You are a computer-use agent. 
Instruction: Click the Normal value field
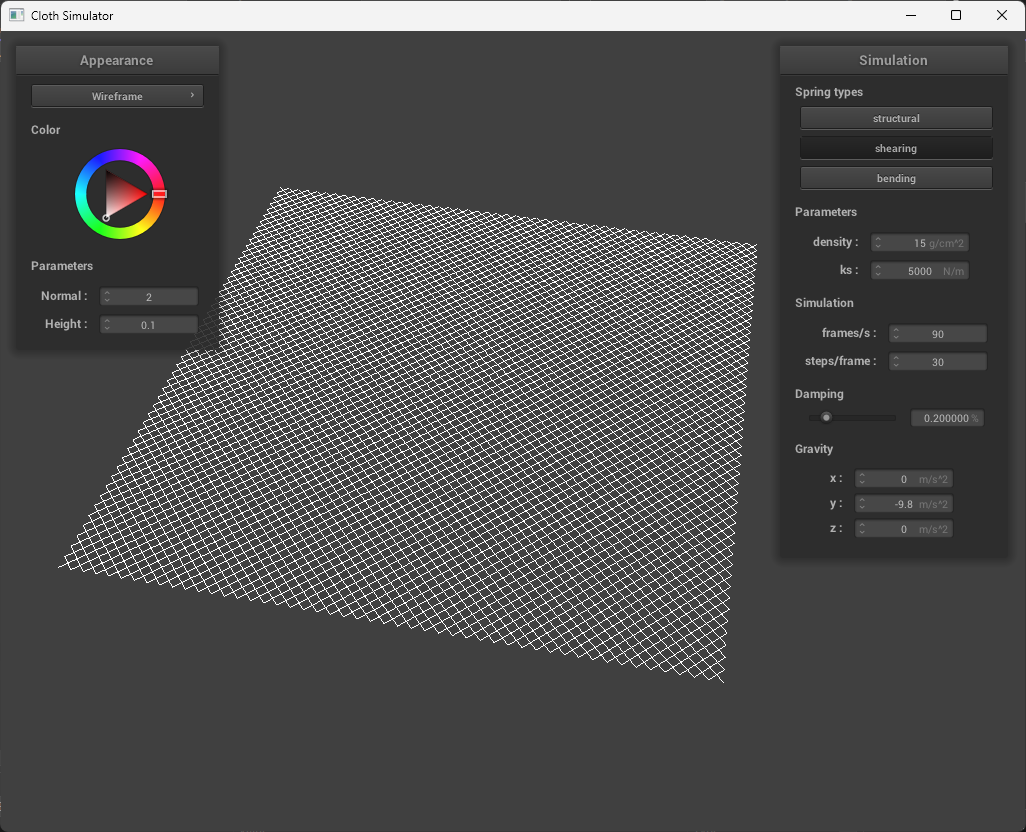[x=149, y=297]
